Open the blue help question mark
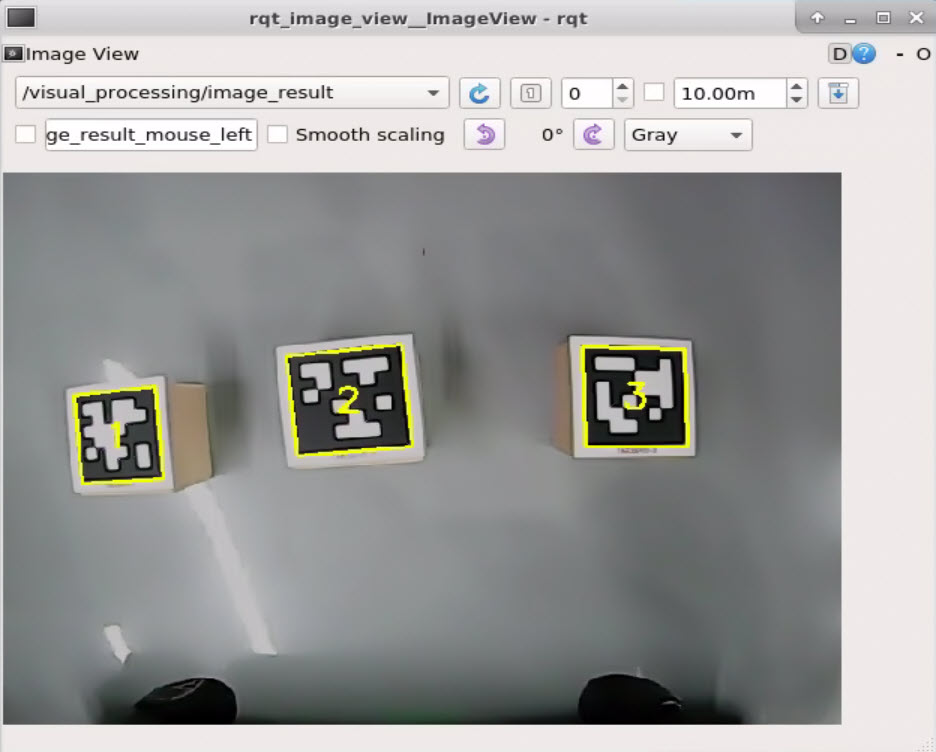 [864, 54]
